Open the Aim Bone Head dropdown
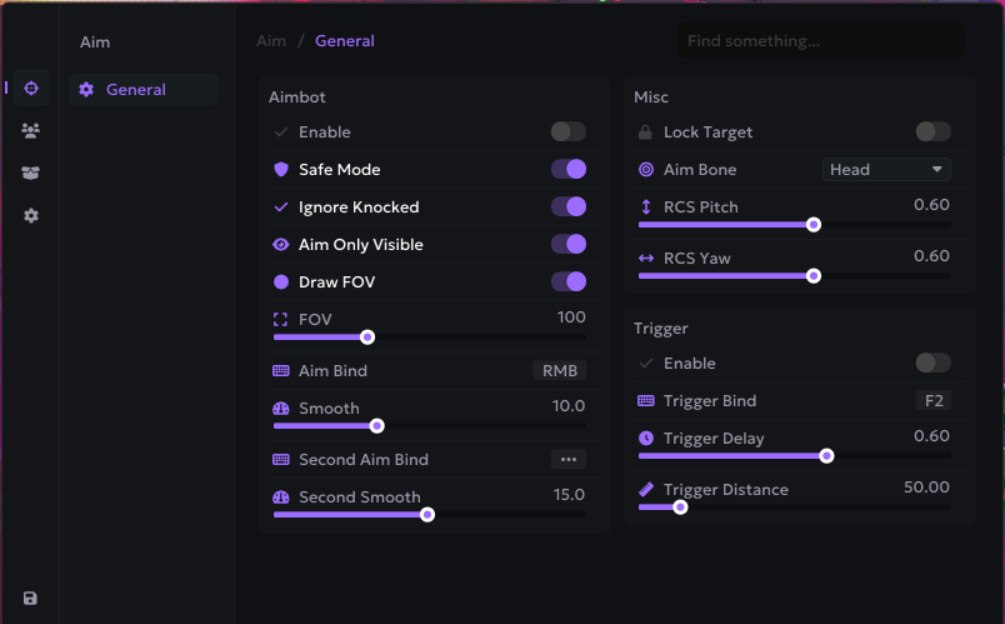1005x624 pixels. (886, 170)
